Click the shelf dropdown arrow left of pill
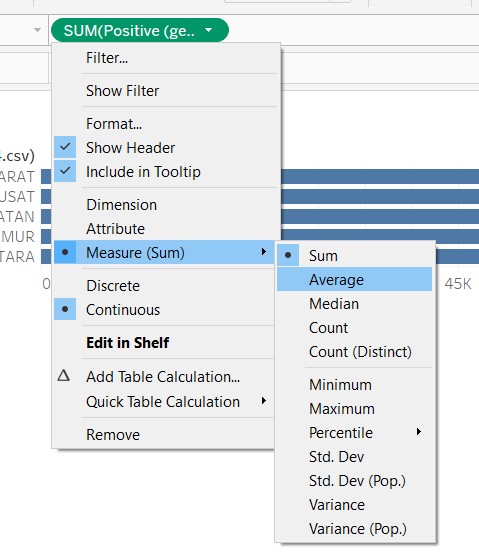The height and width of the screenshot is (560, 479). point(37,30)
